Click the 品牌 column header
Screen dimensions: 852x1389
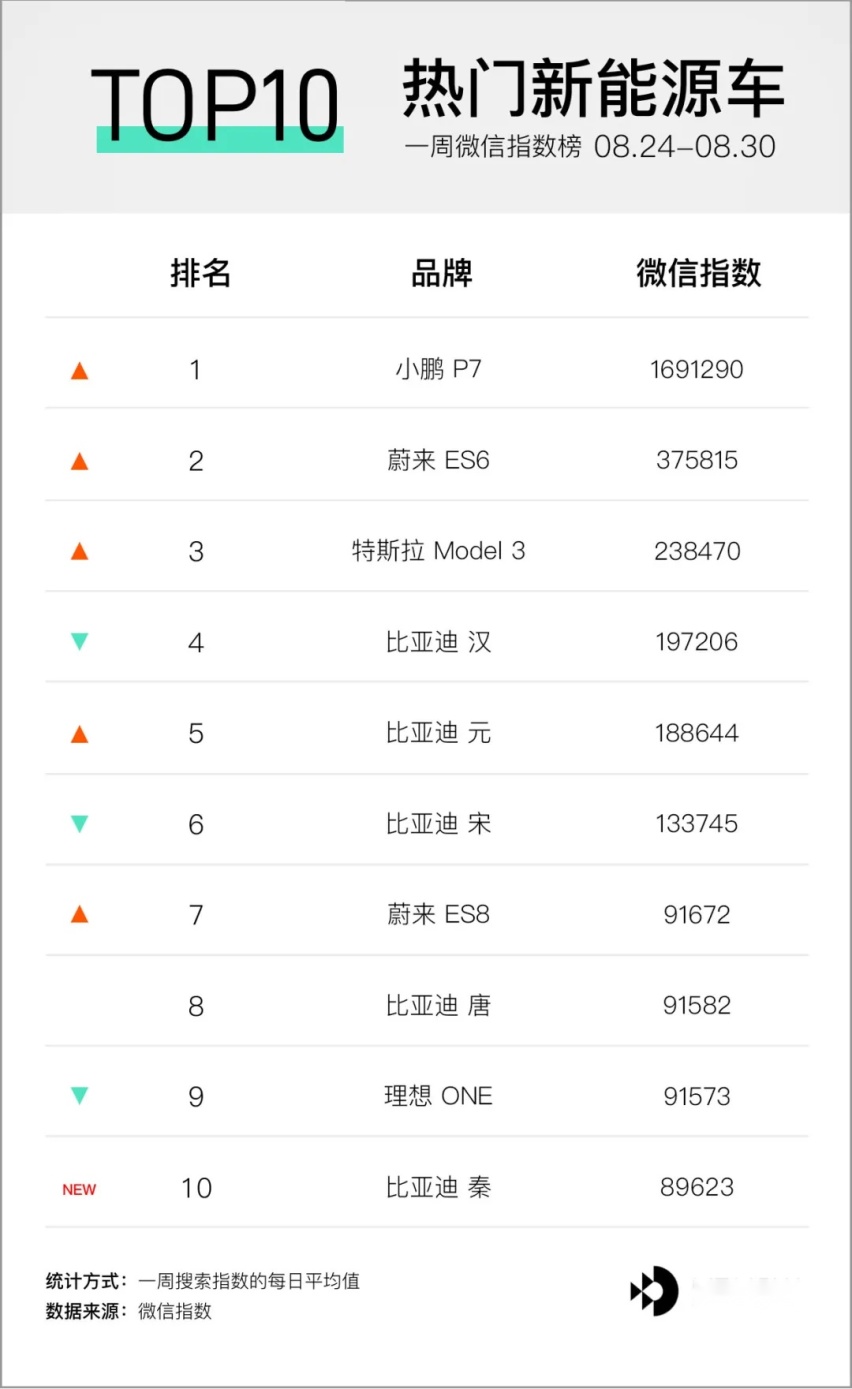[441, 273]
